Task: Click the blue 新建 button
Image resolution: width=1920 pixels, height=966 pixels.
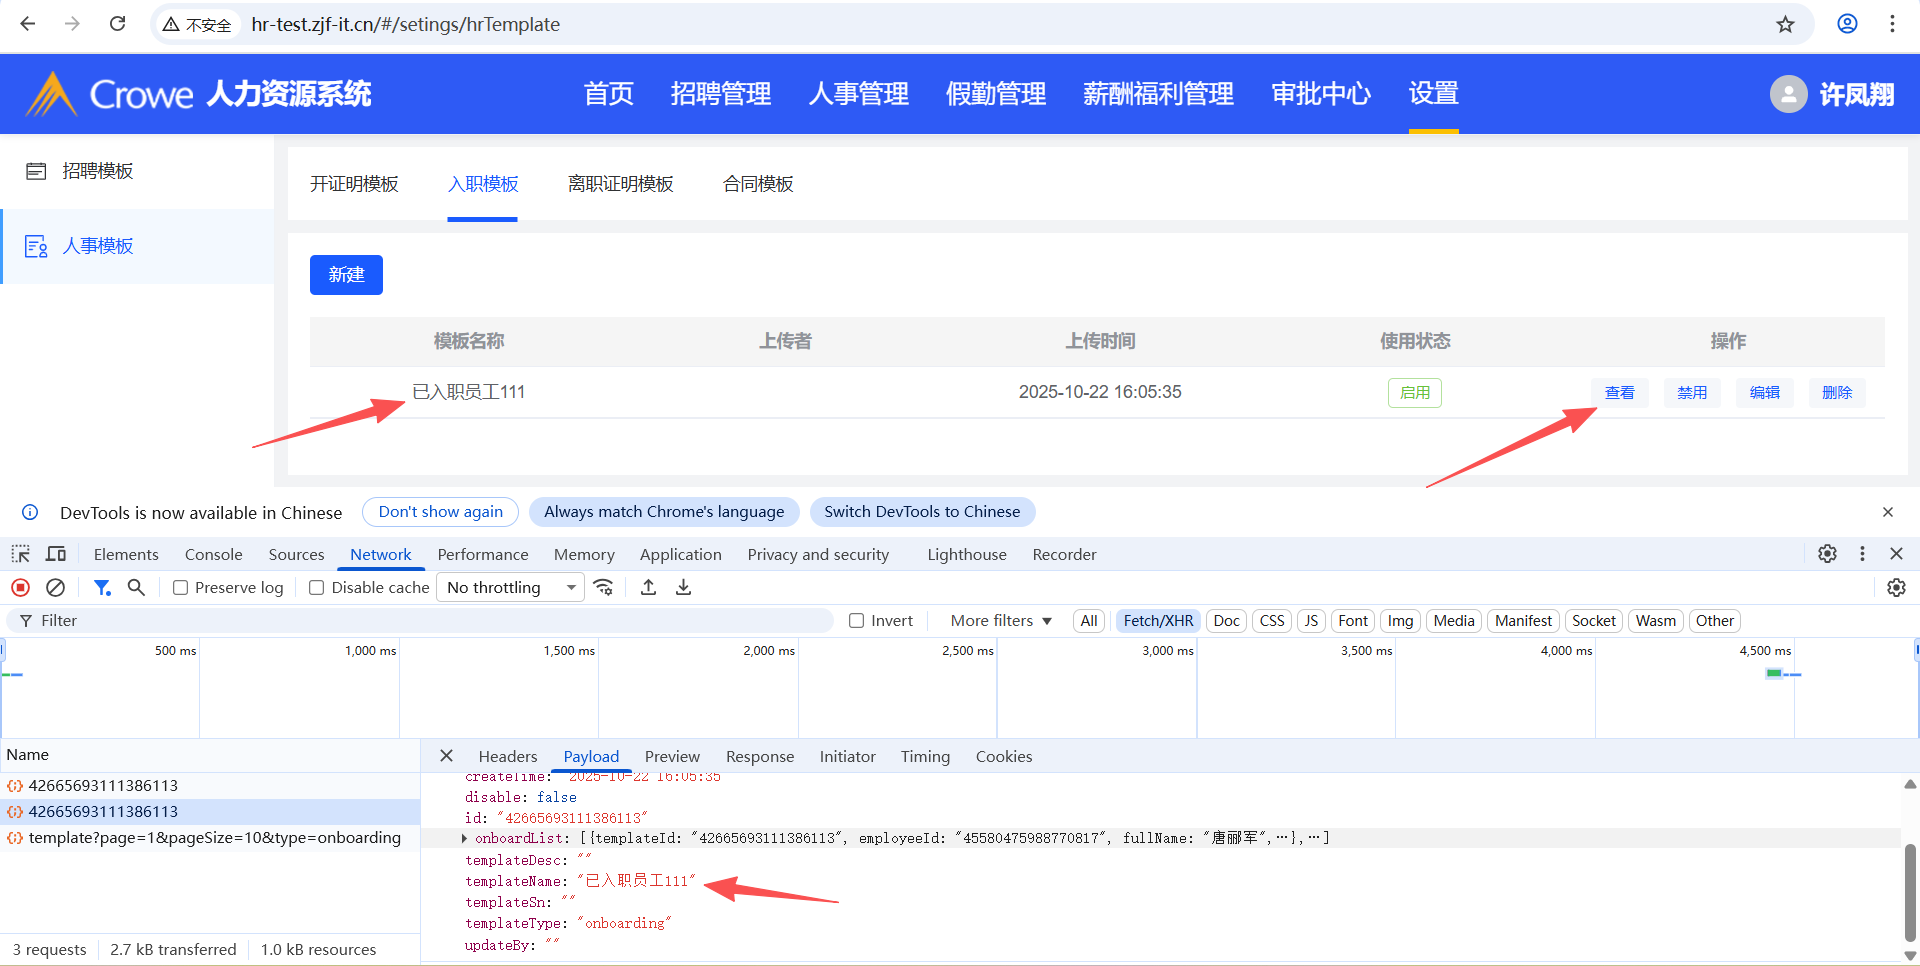Action: point(346,275)
